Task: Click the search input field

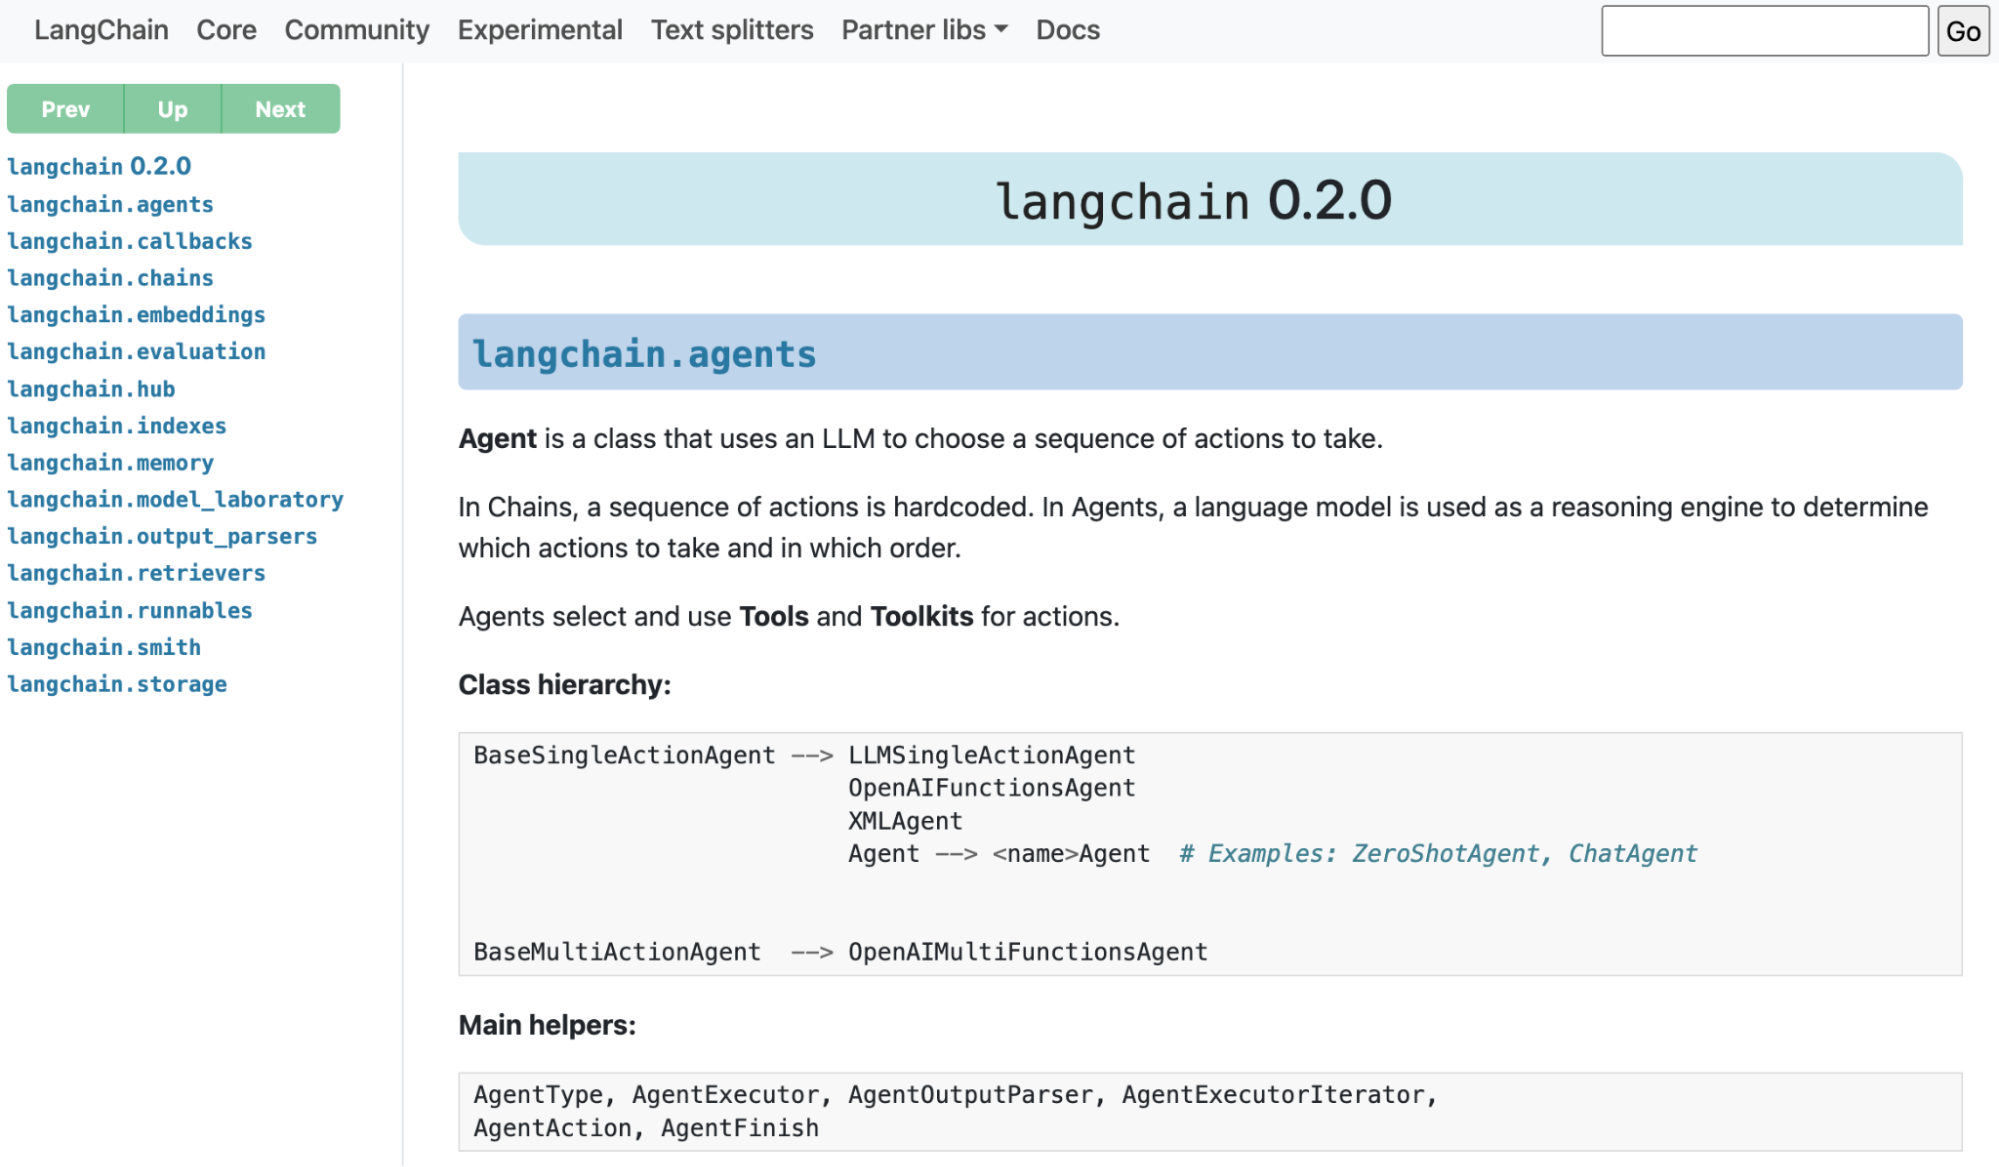Action: pos(1764,31)
